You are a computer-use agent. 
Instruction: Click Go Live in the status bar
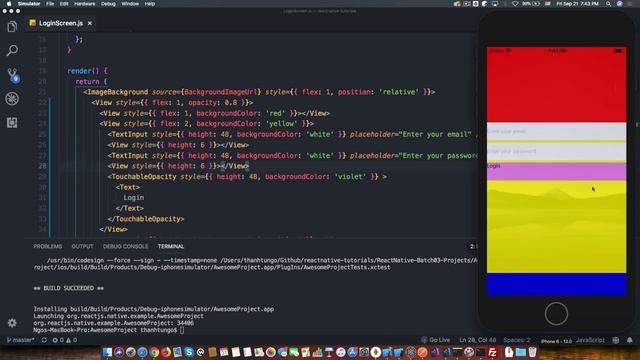point(436,340)
